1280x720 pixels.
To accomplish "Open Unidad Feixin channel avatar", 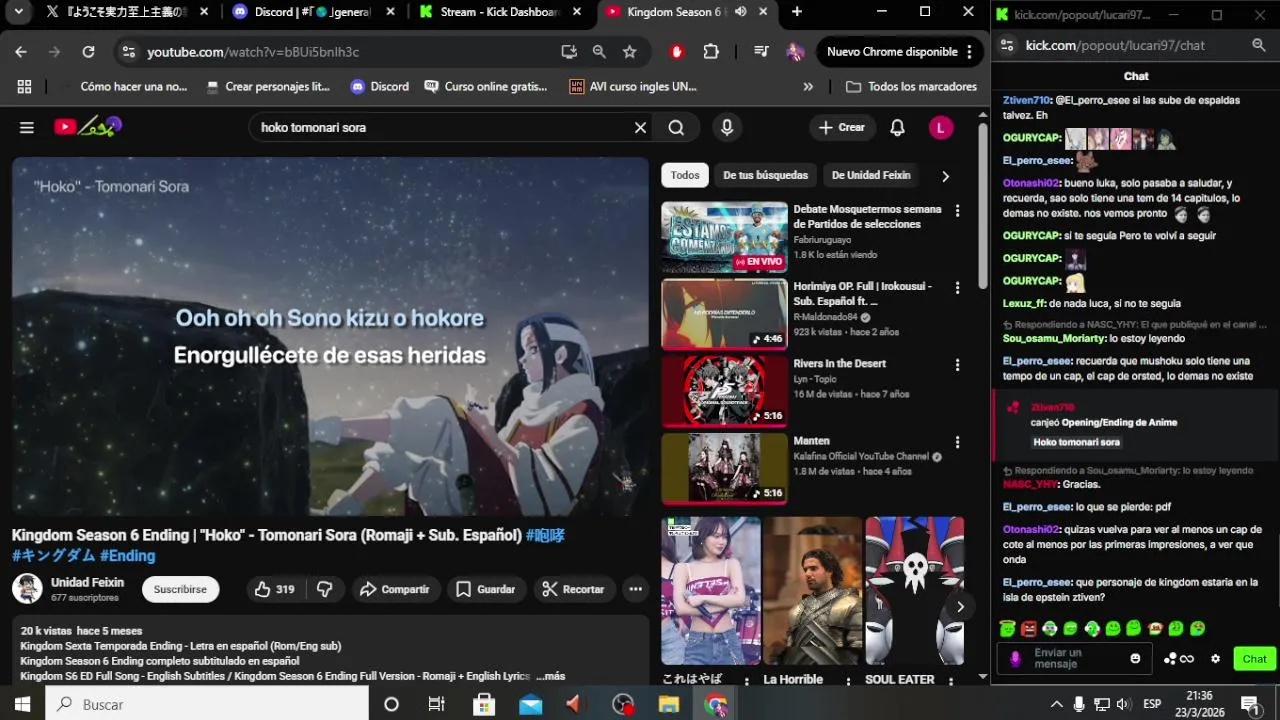I will (27, 589).
